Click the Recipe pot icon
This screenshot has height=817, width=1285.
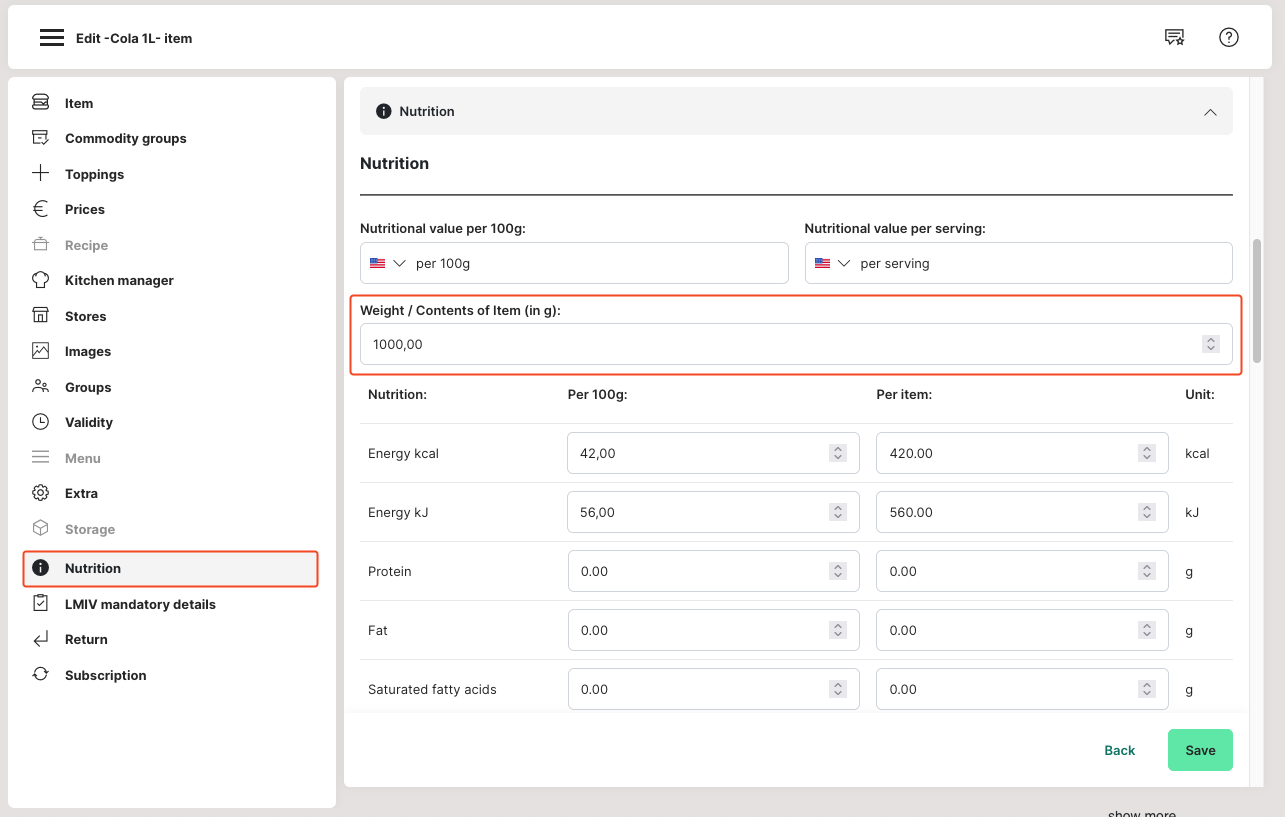[x=40, y=245]
